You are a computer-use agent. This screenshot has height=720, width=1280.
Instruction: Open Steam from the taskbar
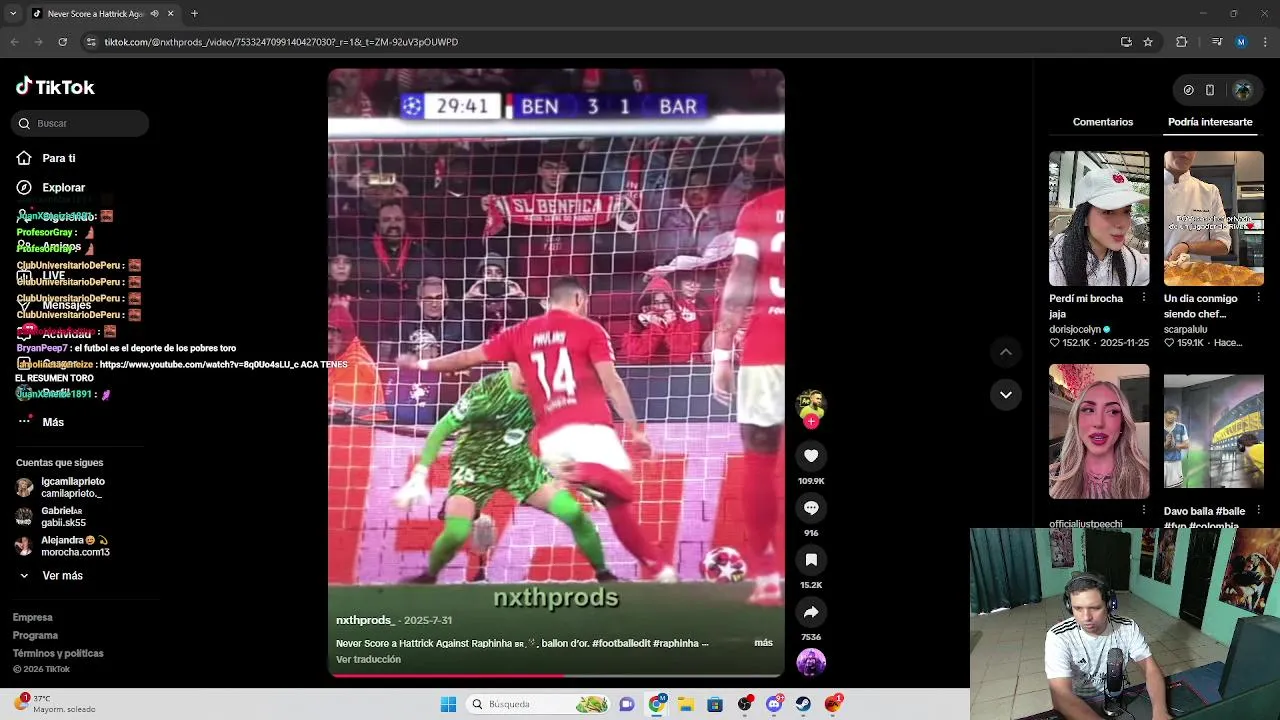coord(803,704)
